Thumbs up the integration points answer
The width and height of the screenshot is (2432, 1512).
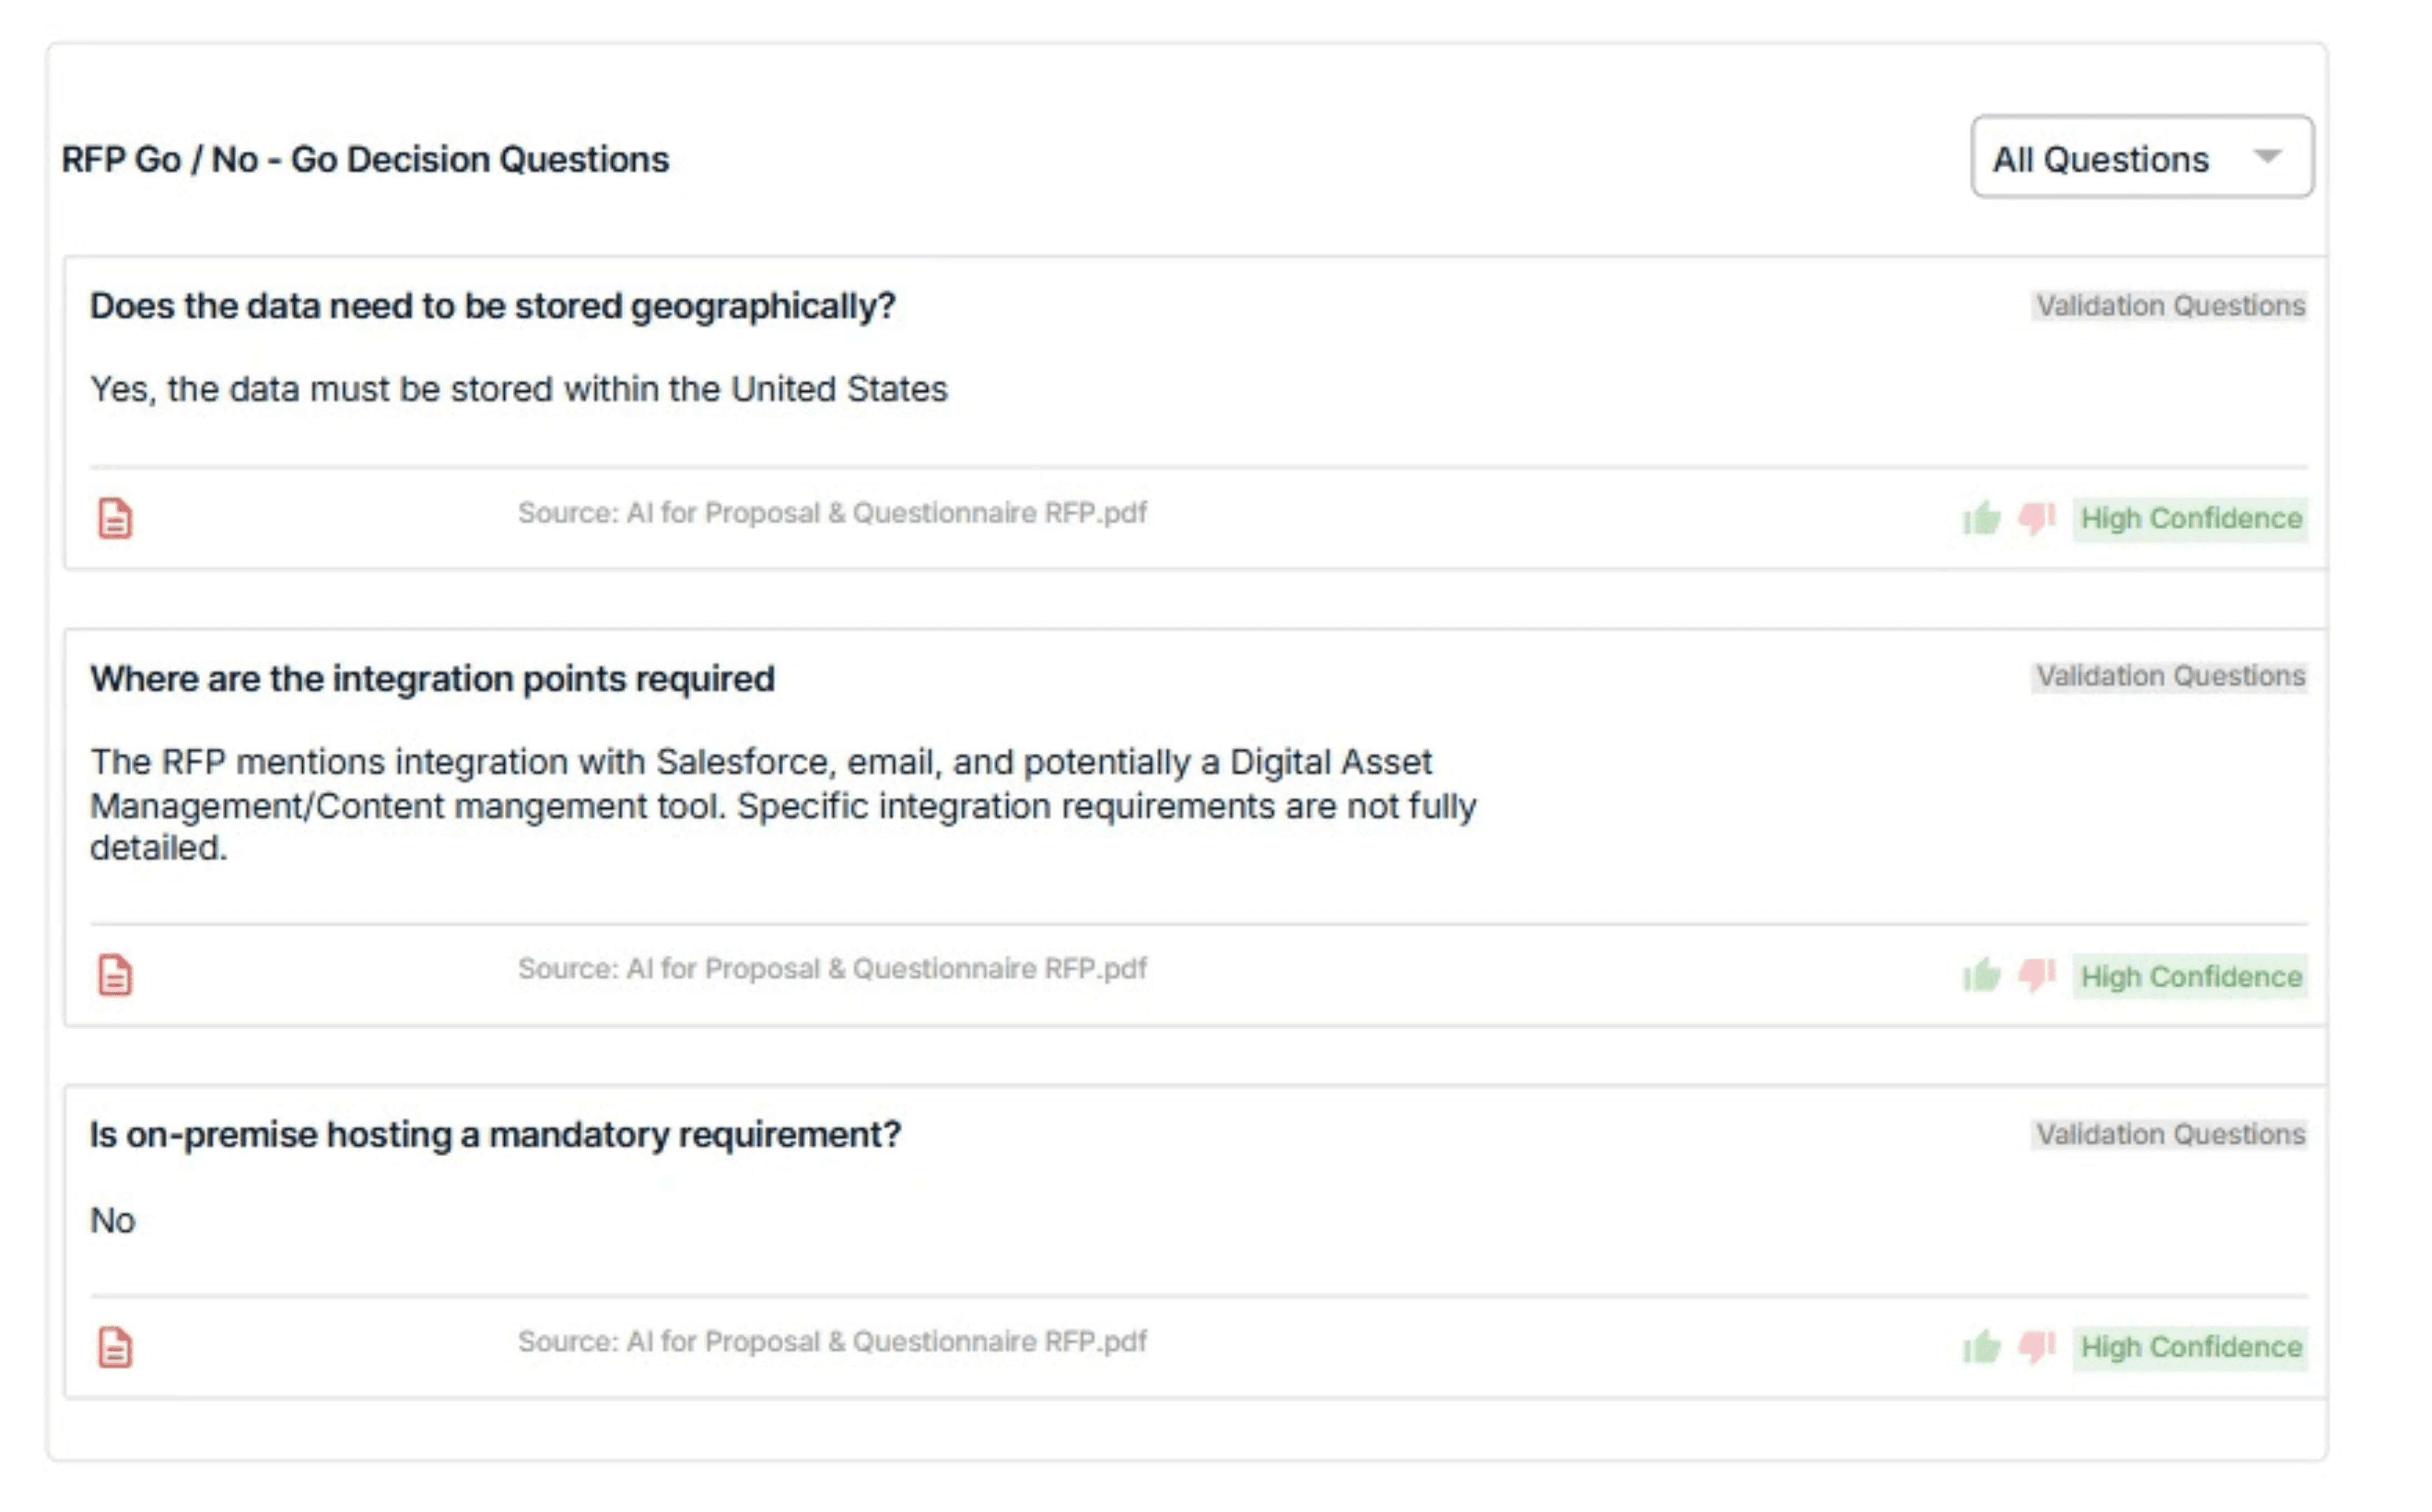[x=1981, y=975]
